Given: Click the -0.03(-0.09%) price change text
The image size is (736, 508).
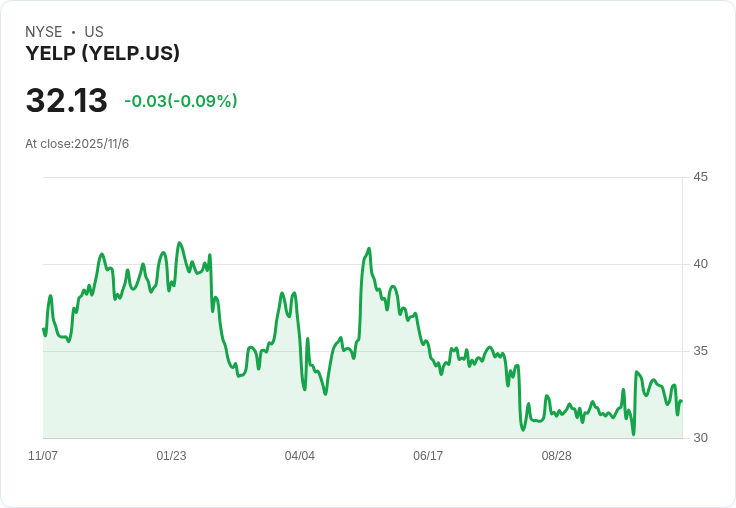Looking at the screenshot, I should (181, 101).
